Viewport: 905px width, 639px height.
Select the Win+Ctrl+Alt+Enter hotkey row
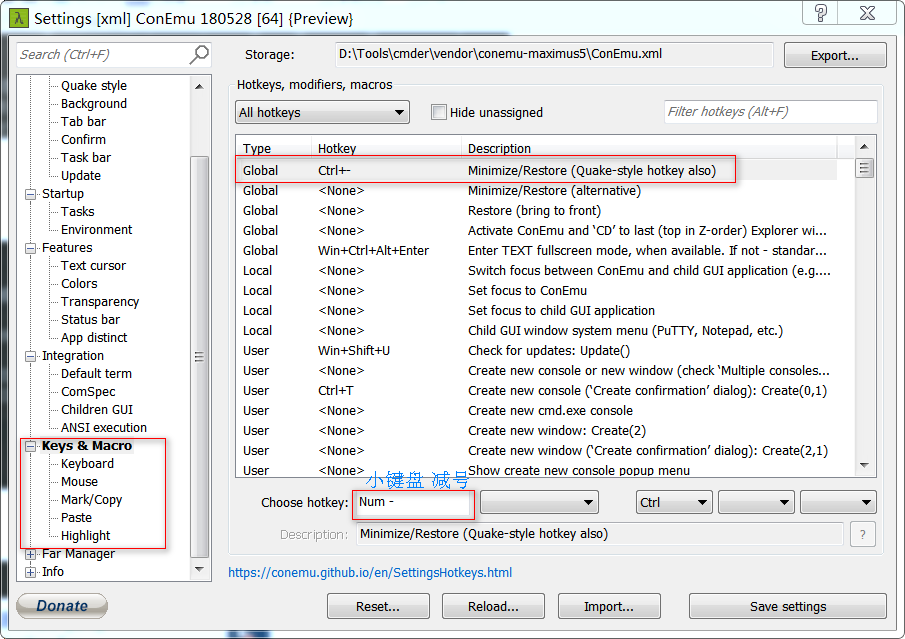pyautogui.click(x=537, y=251)
